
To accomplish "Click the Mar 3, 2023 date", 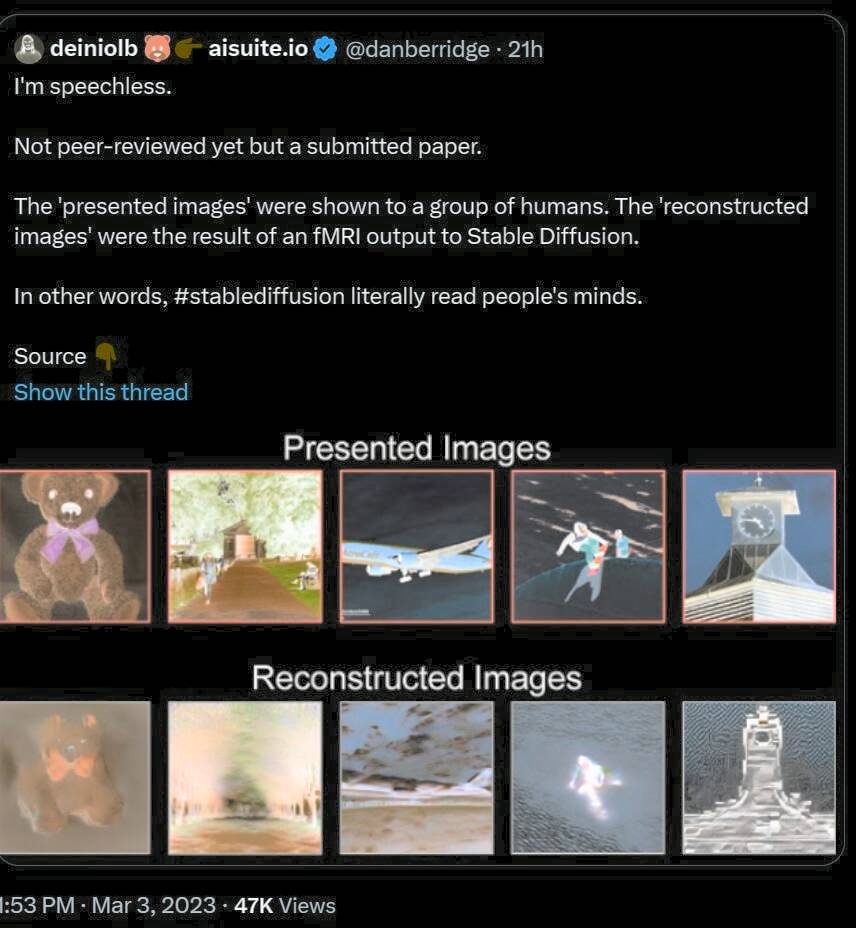I will pyautogui.click(x=154, y=906).
